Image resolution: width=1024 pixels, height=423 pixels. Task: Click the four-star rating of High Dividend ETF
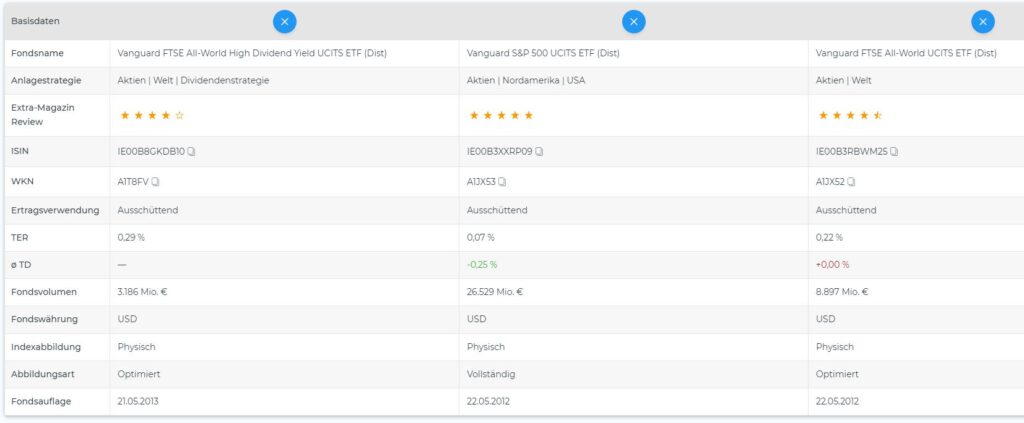152,116
